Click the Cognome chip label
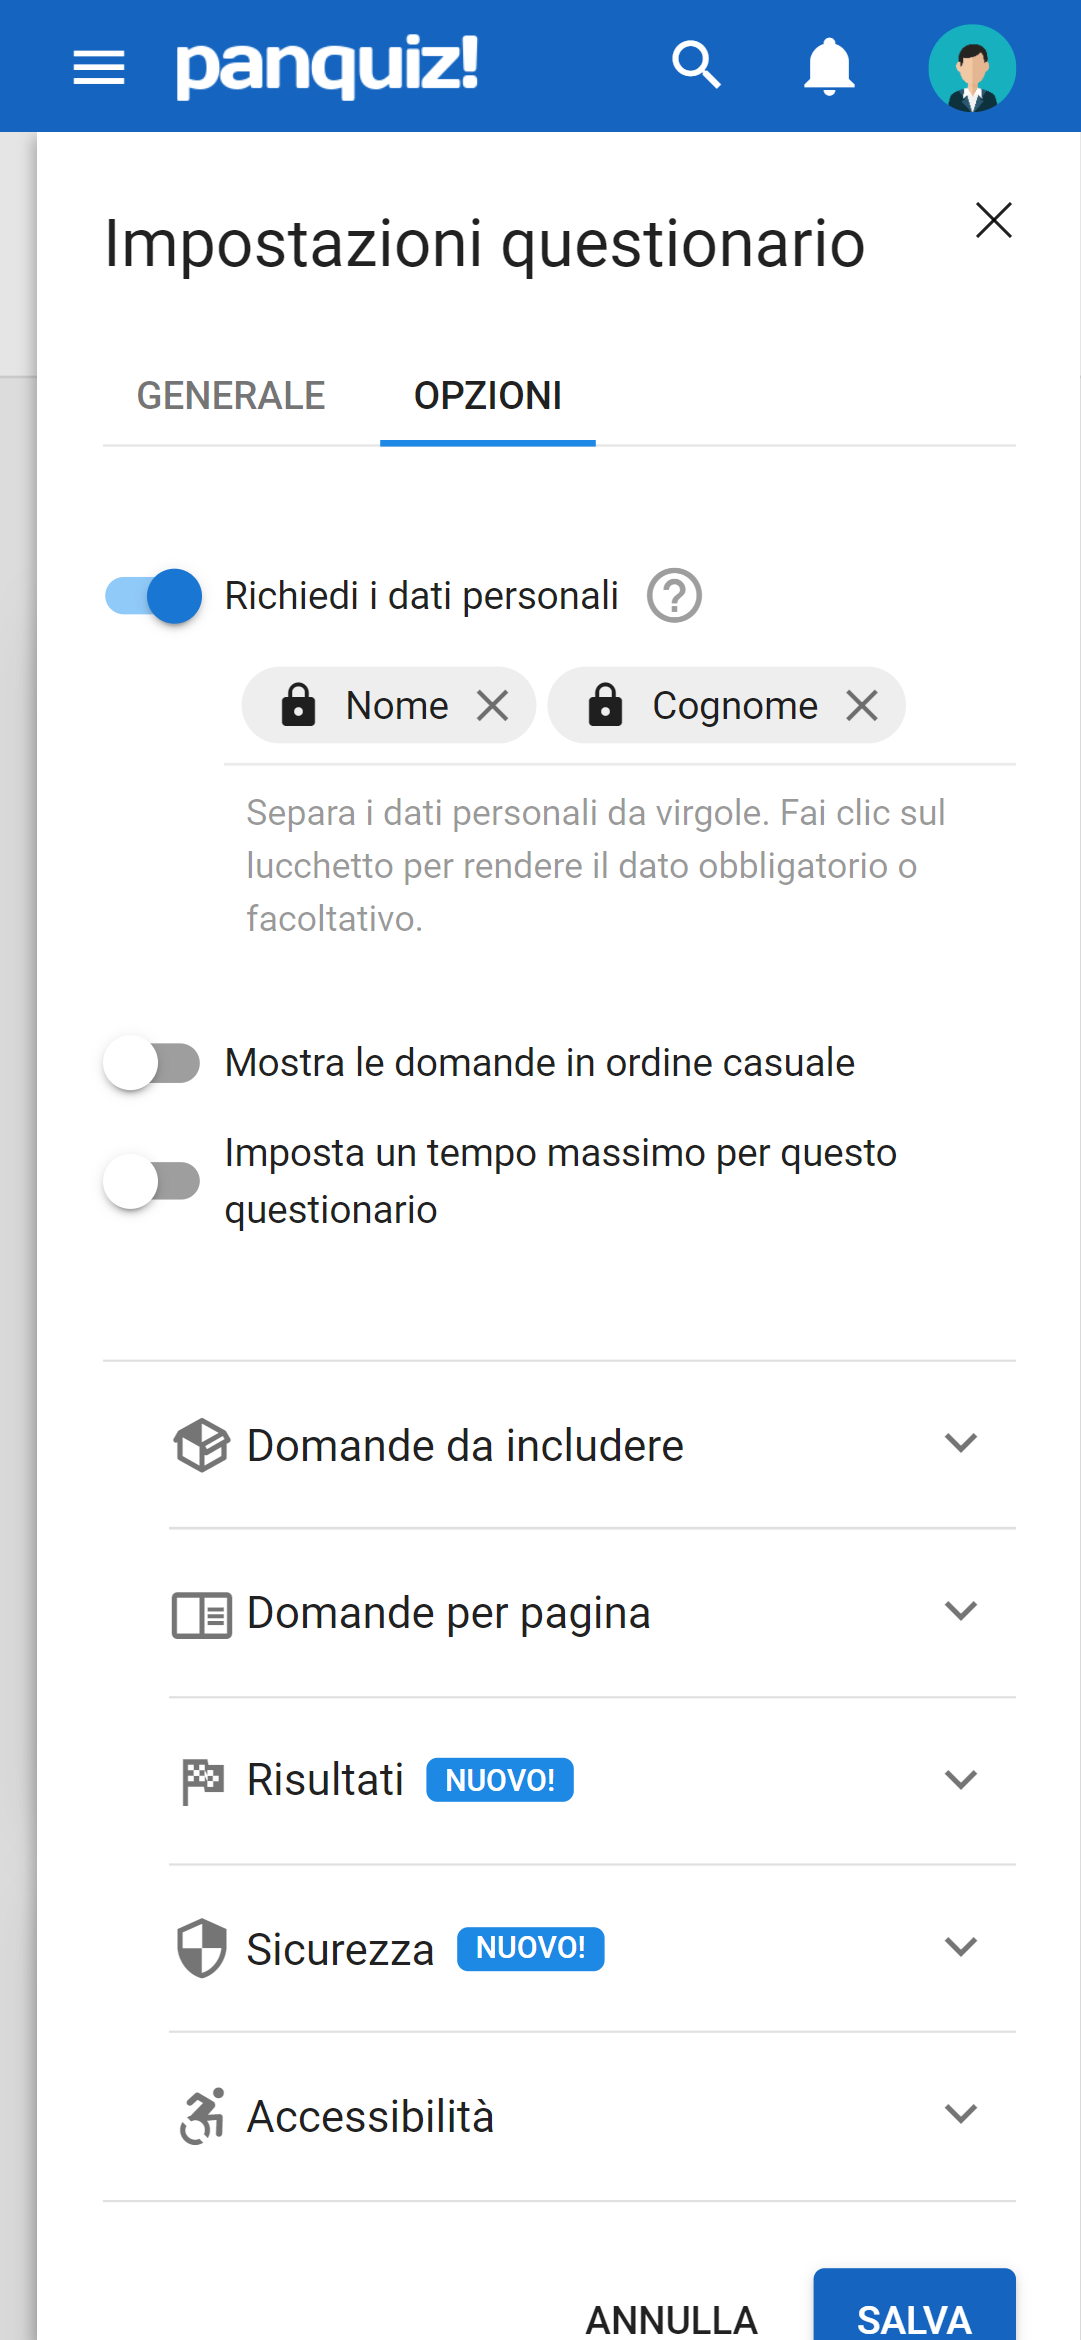The height and width of the screenshot is (2340, 1081). point(735,706)
